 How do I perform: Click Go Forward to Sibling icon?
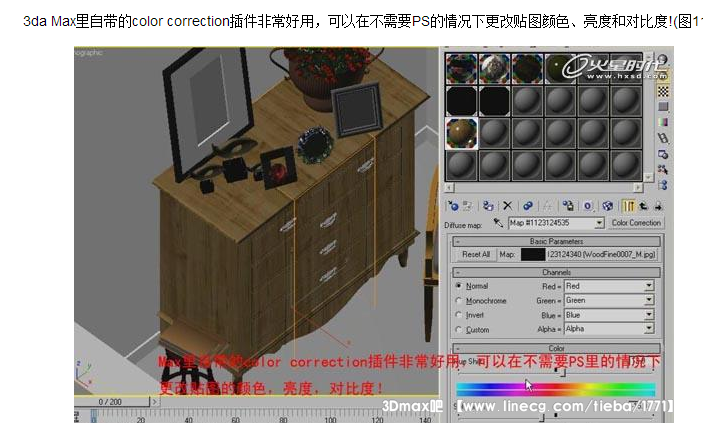(x=658, y=206)
